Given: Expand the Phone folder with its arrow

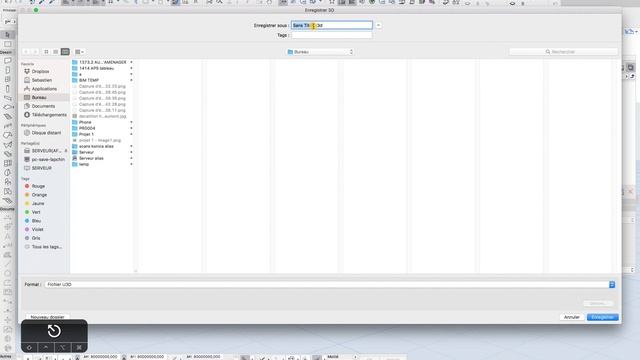Looking at the screenshot, I should tap(131, 122).
